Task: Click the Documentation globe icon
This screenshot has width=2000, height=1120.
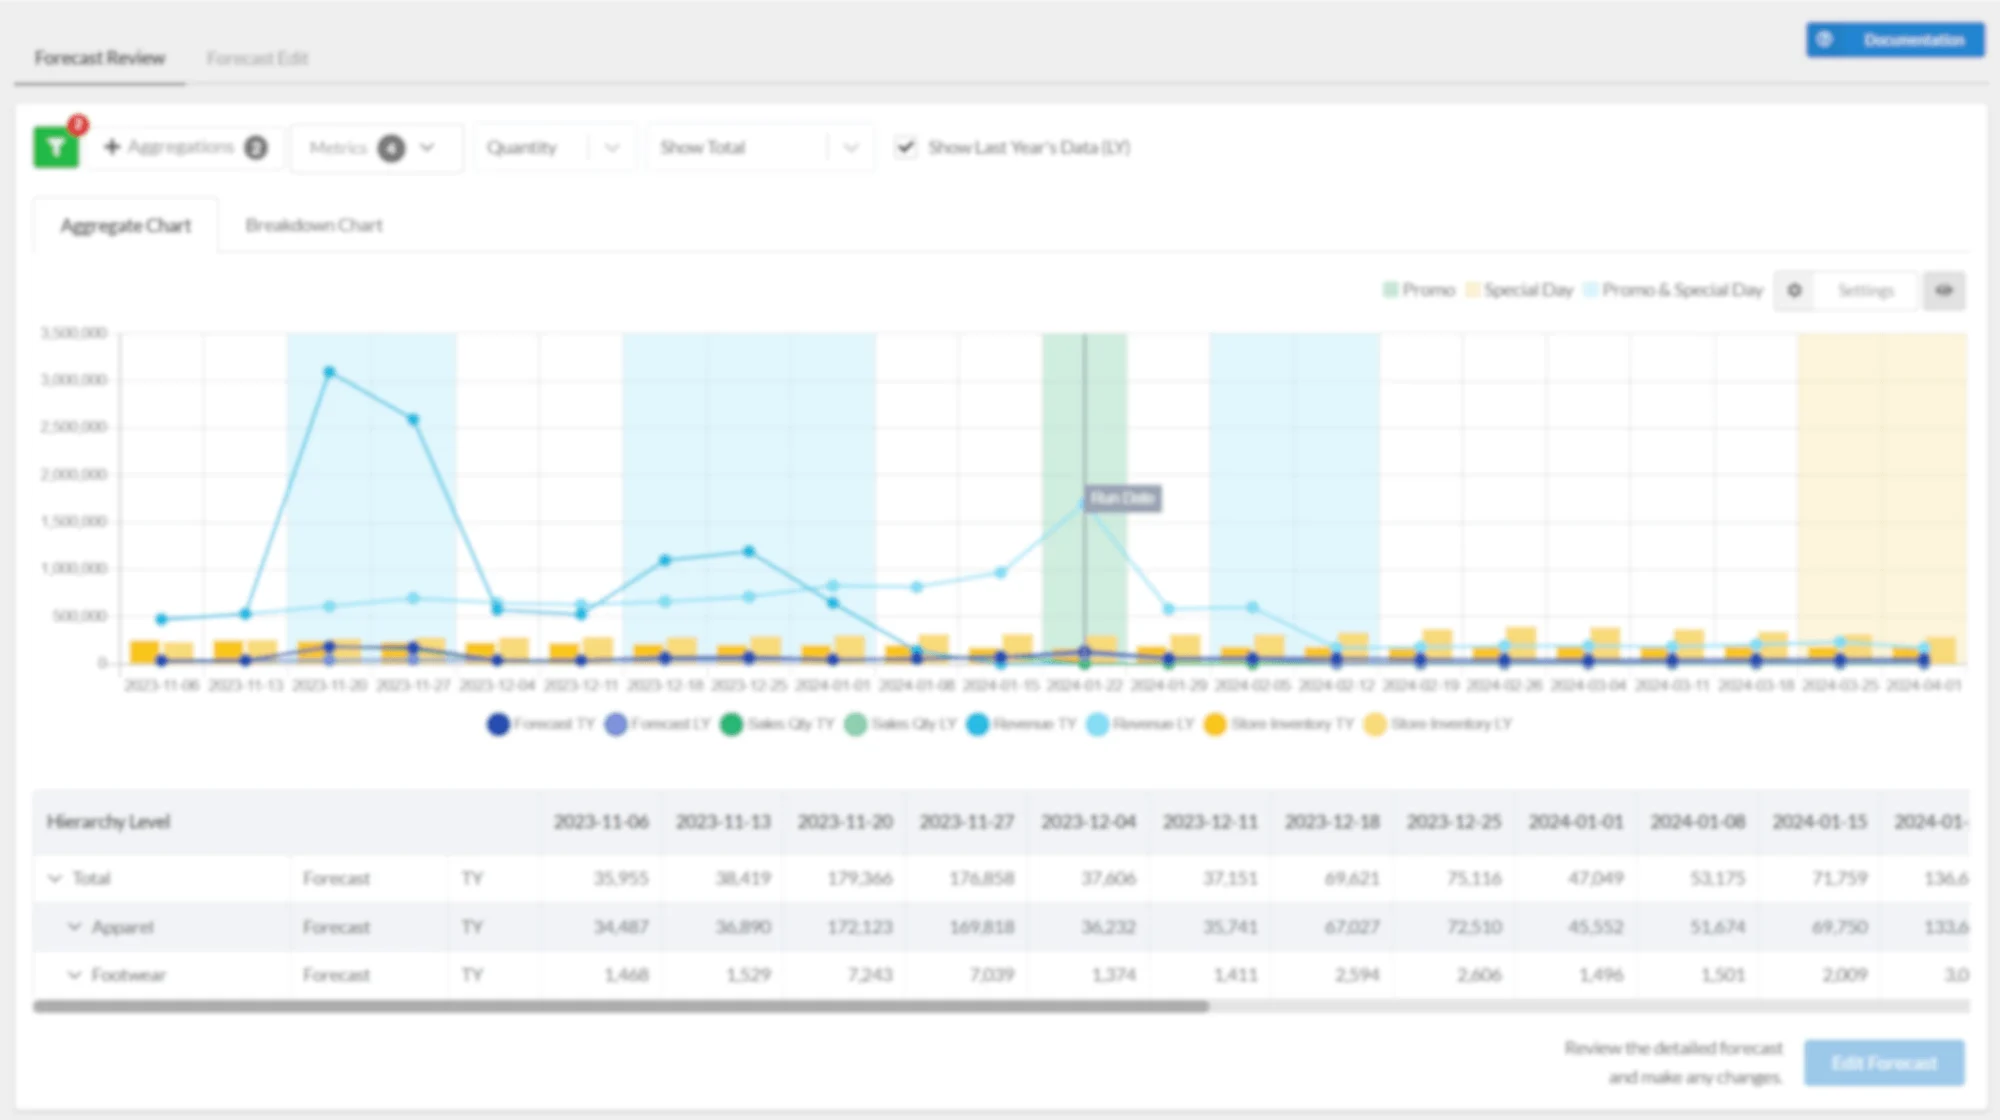Action: [x=1825, y=40]
